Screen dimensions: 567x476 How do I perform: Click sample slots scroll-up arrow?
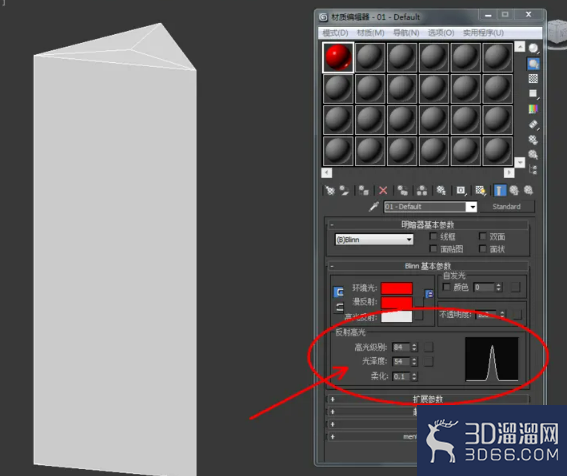coord(520,47)
